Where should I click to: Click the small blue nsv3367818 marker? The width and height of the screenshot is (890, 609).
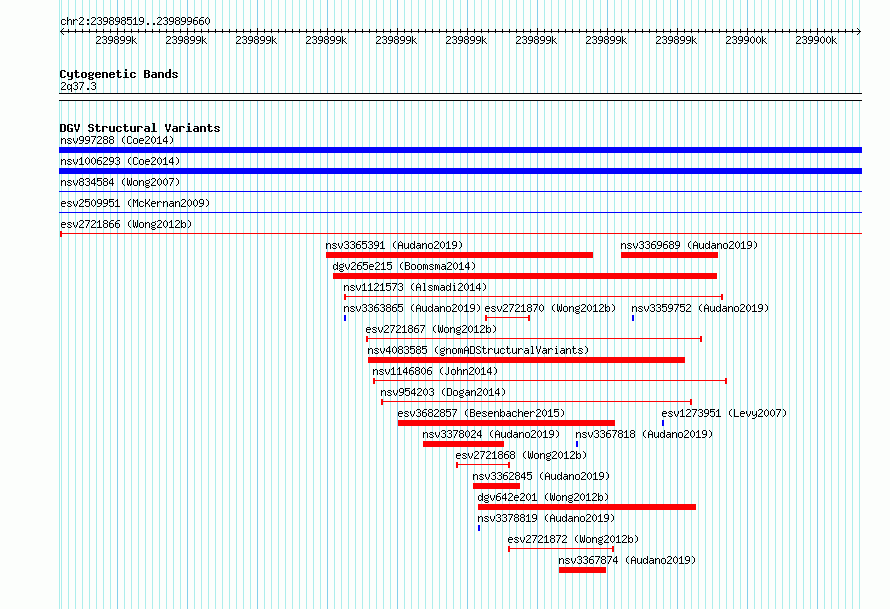click(577, 444)
